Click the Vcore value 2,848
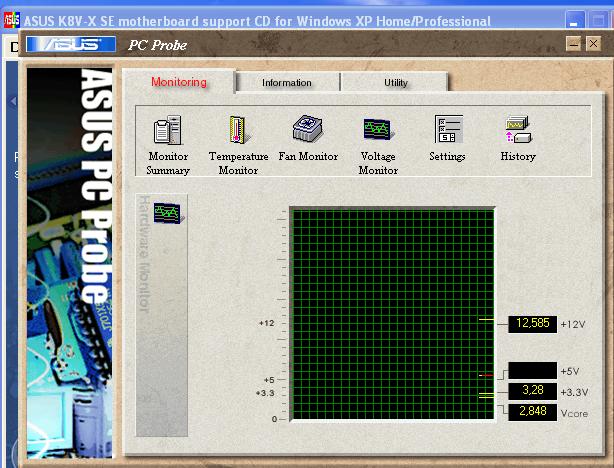Viewport: 614px width, 468px height. 533,412
